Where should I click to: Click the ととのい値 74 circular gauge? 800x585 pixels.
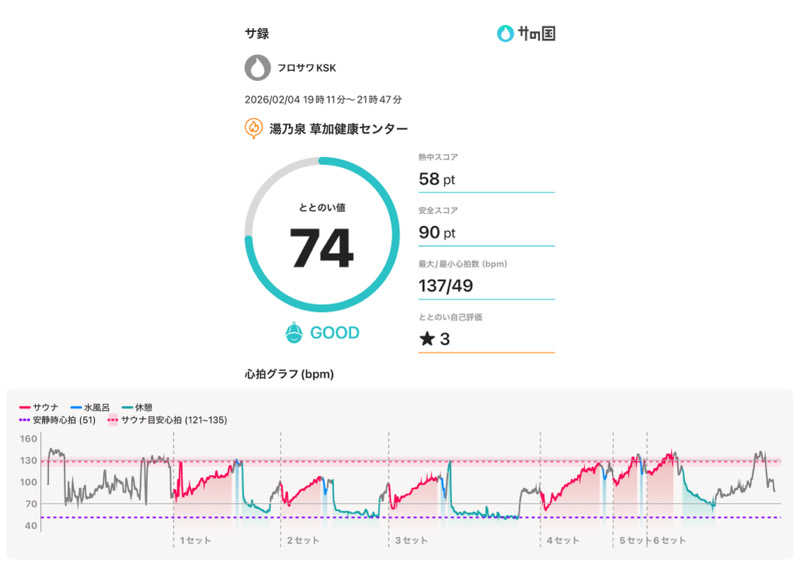[321, 234]
